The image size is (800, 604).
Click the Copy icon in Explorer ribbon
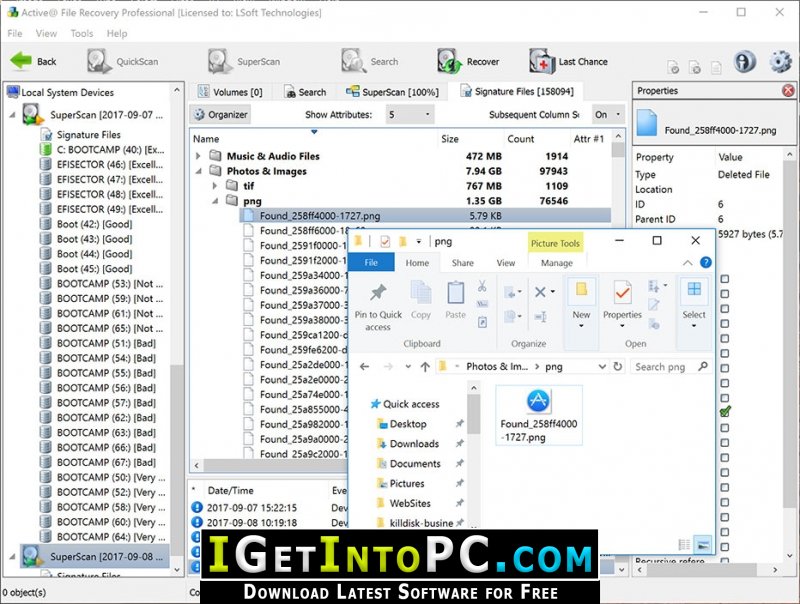[x=421, y=292]
